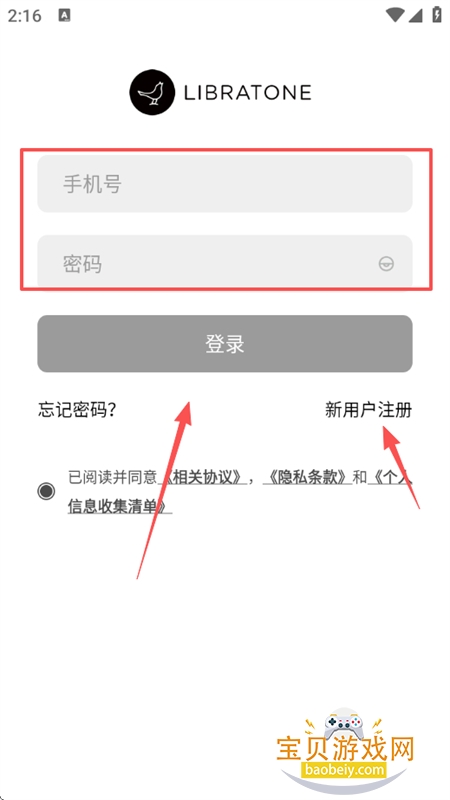Open the 《相关协议》 agreement link
This screenshot has height=800, width=450.
tap(203, 478)
